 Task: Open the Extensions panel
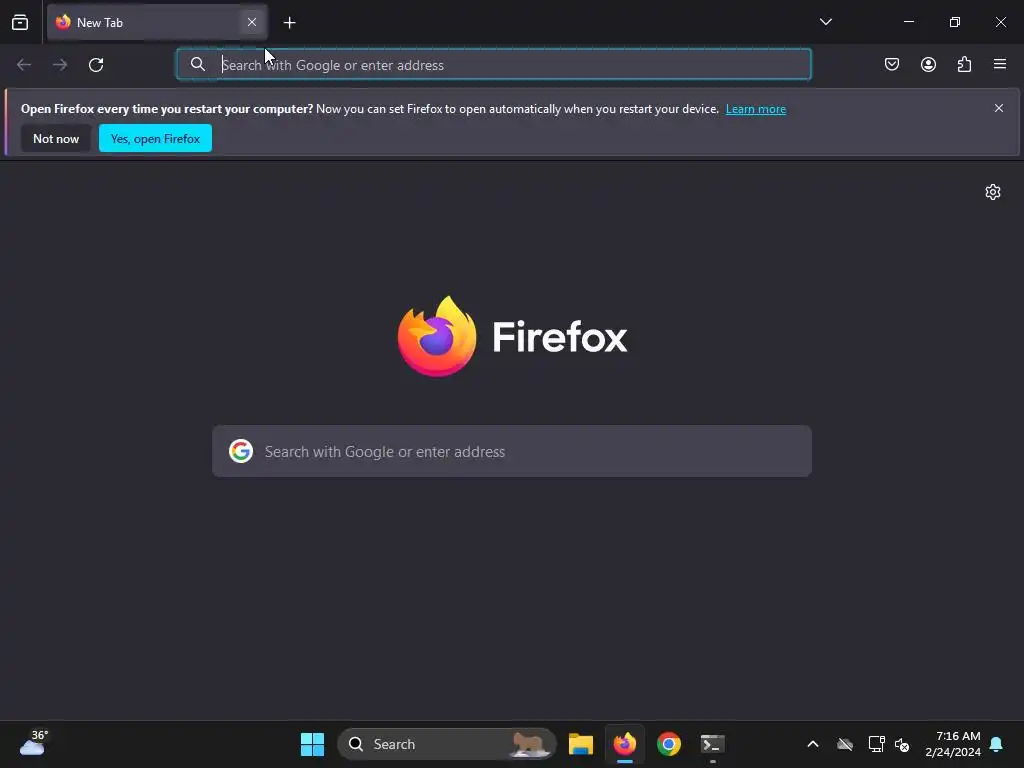pos(964,64)
